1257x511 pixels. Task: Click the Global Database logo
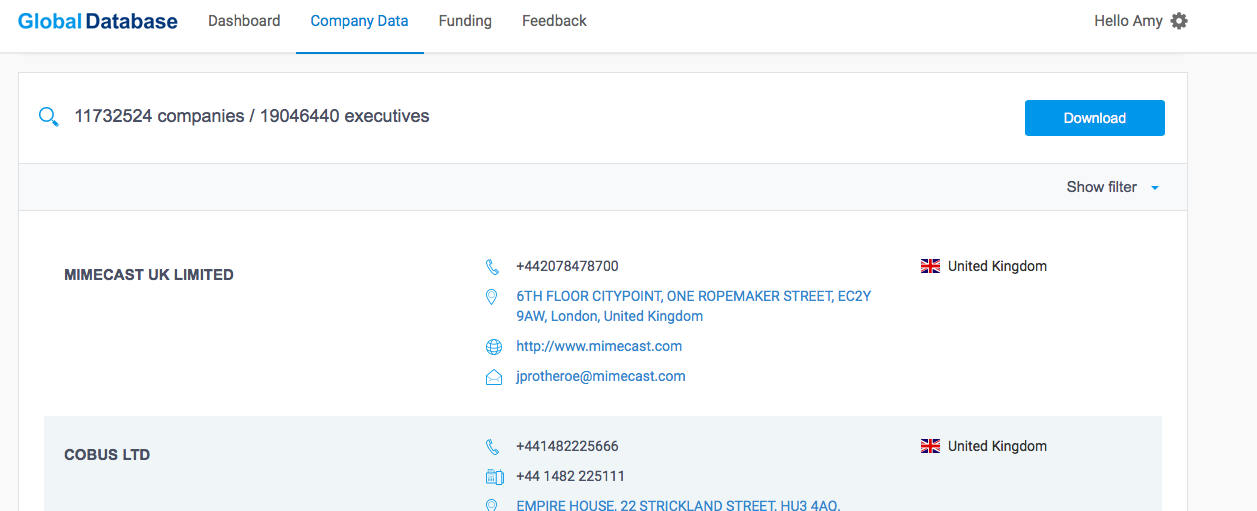click(98, 21)
